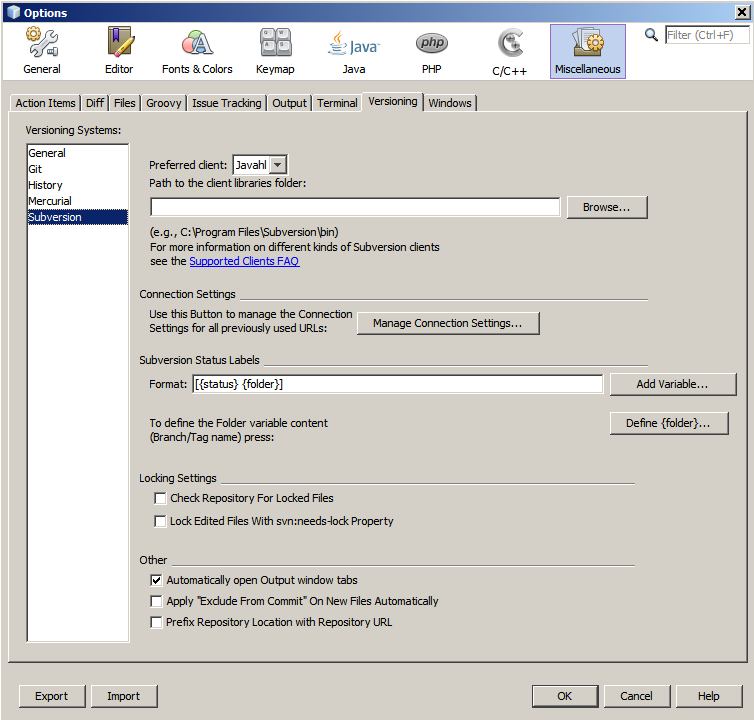
Task: Open the PHP options category
Action: 431,51
